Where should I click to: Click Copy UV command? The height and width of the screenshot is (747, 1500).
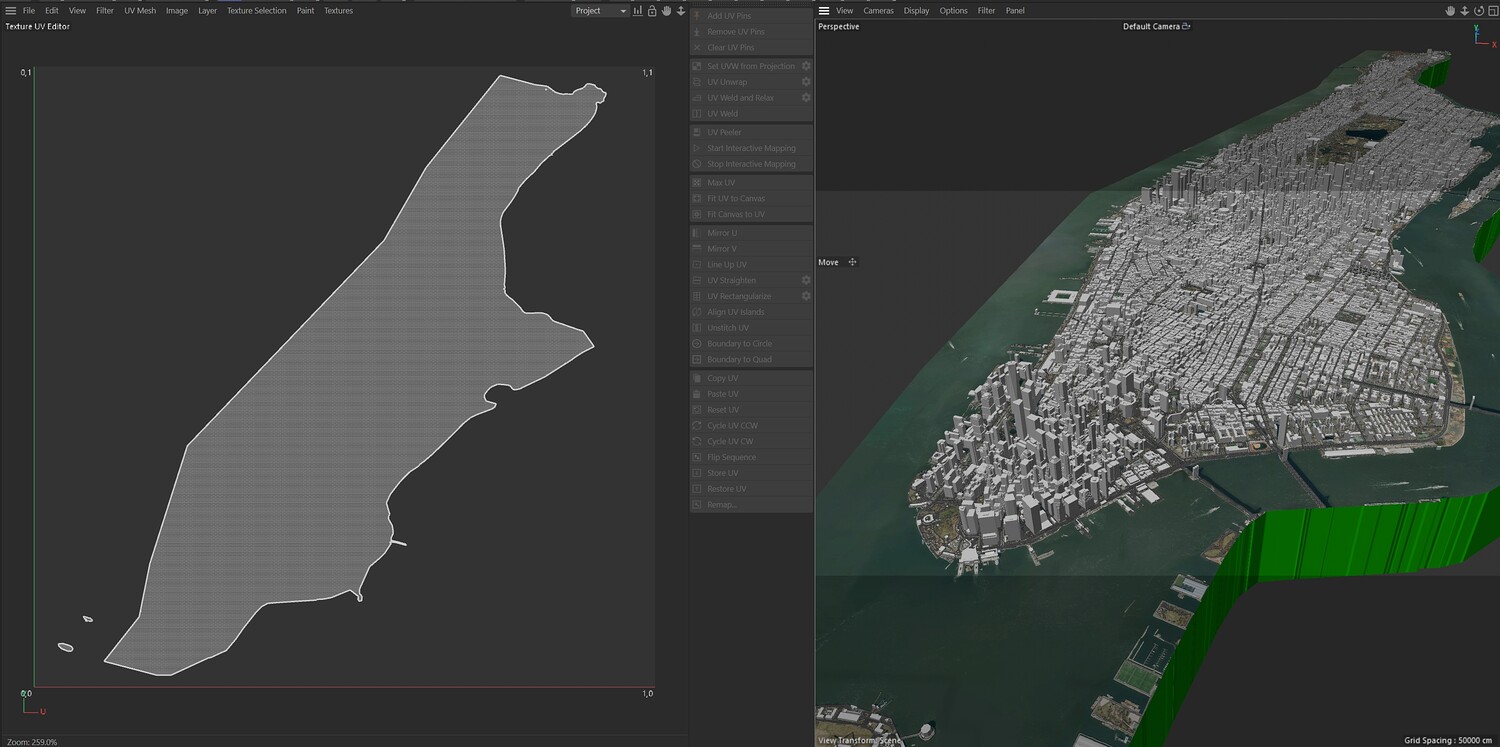click(x=751, y=378)
